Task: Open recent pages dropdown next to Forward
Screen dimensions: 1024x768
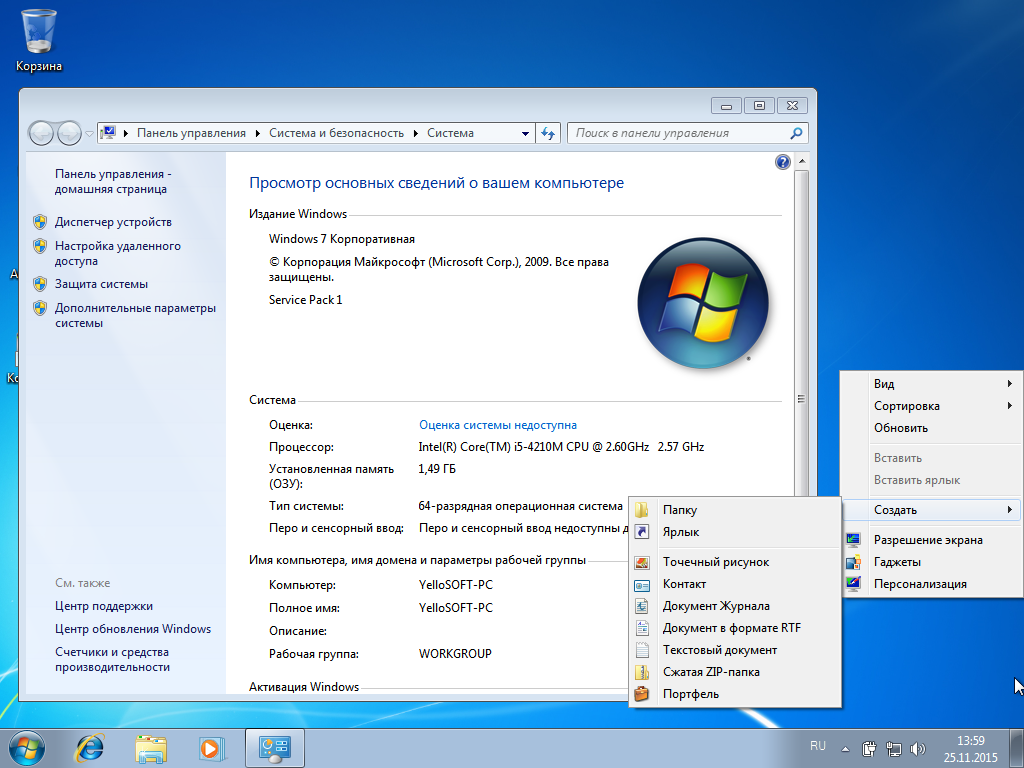Action: [x=89, y=134]
